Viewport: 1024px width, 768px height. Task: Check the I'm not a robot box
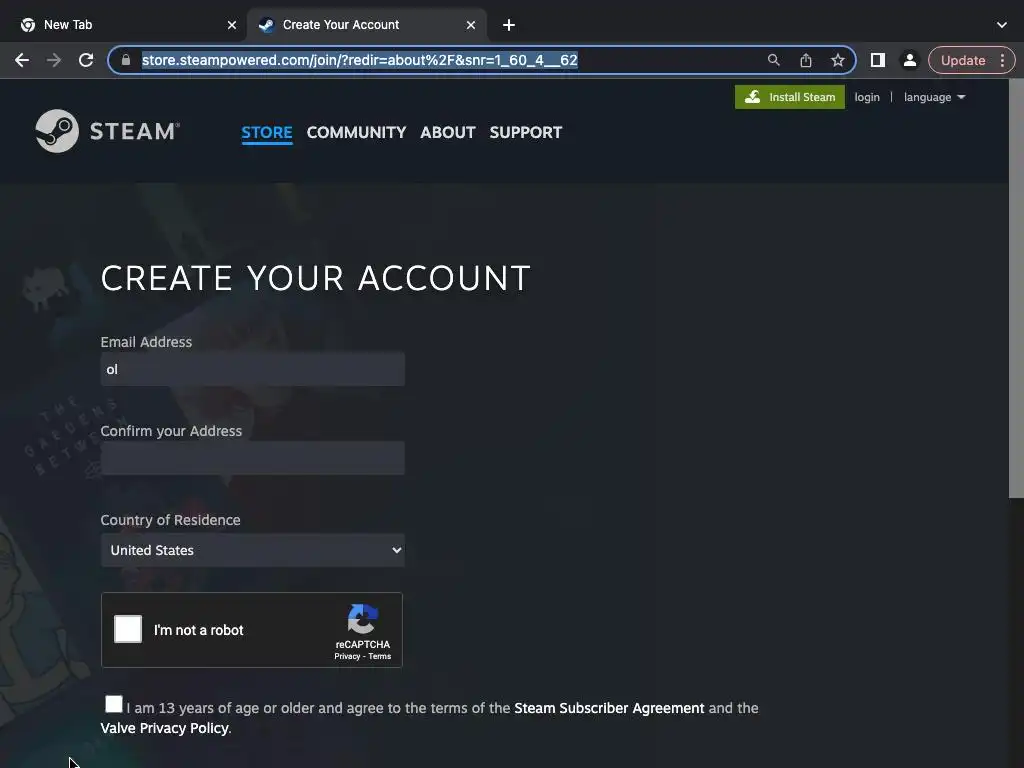(128, 629)
